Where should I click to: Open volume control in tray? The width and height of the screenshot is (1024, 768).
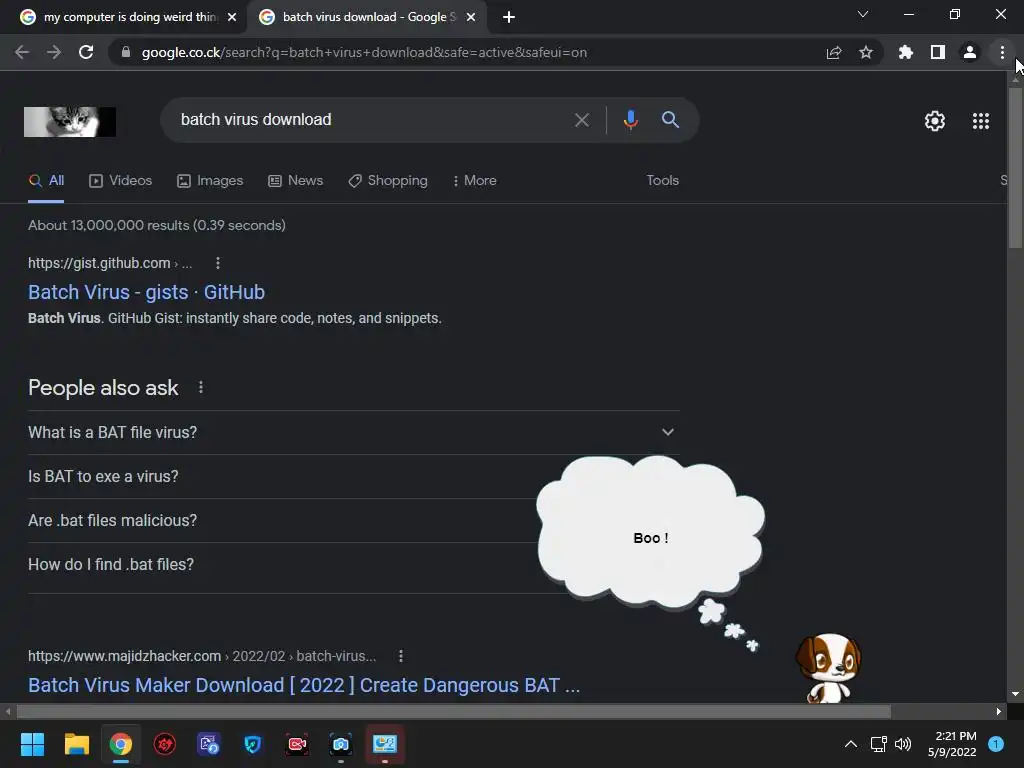(x=903, y=744)
